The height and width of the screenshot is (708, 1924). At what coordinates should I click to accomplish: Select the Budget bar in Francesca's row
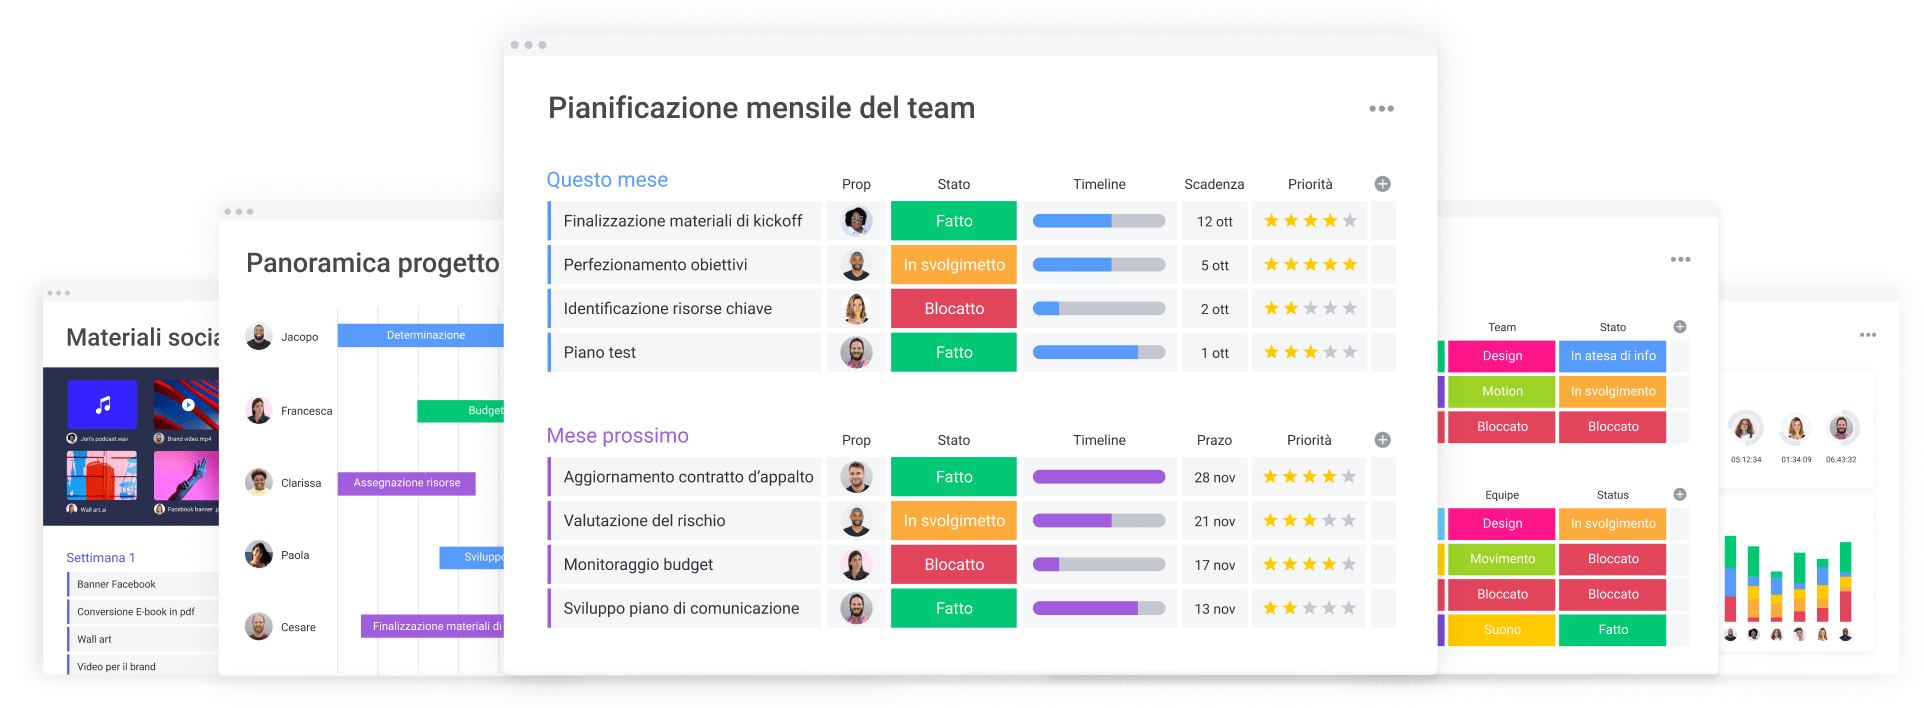[x=460, y=411]
